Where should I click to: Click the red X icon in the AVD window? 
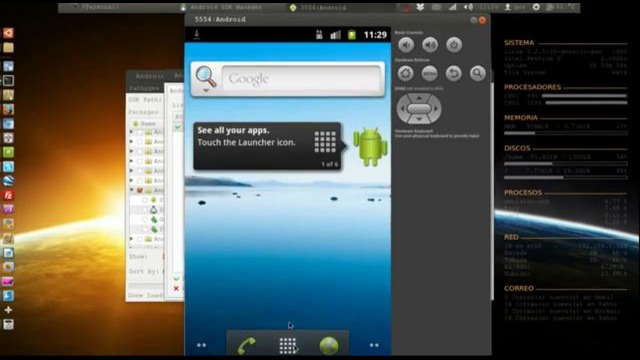pyautogui.click(x=176, y=288)
